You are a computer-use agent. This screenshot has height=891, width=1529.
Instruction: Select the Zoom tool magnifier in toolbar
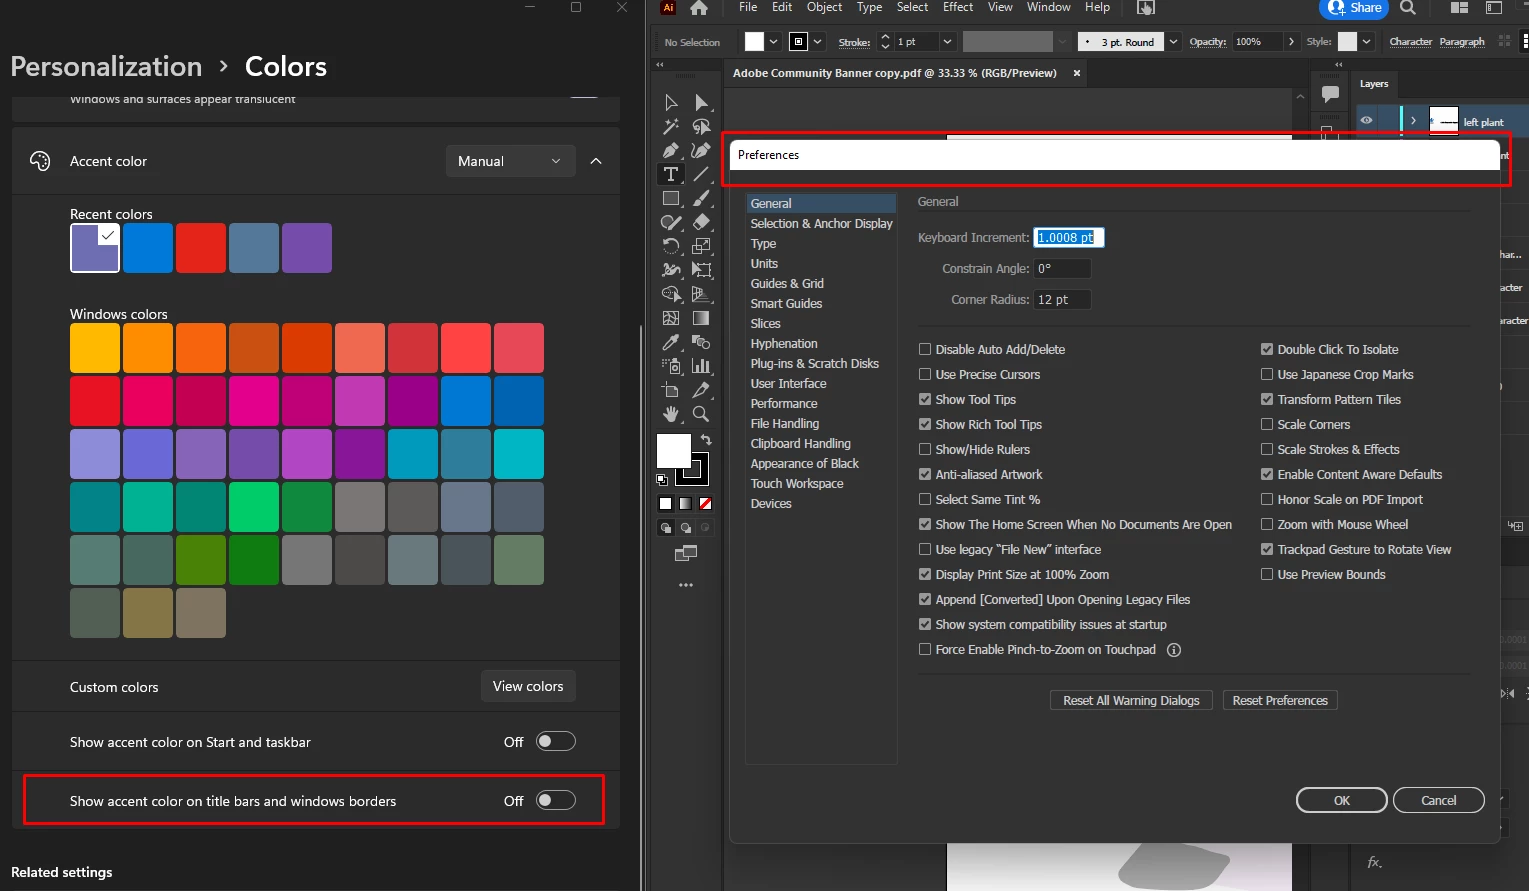(x=701, y=414)
